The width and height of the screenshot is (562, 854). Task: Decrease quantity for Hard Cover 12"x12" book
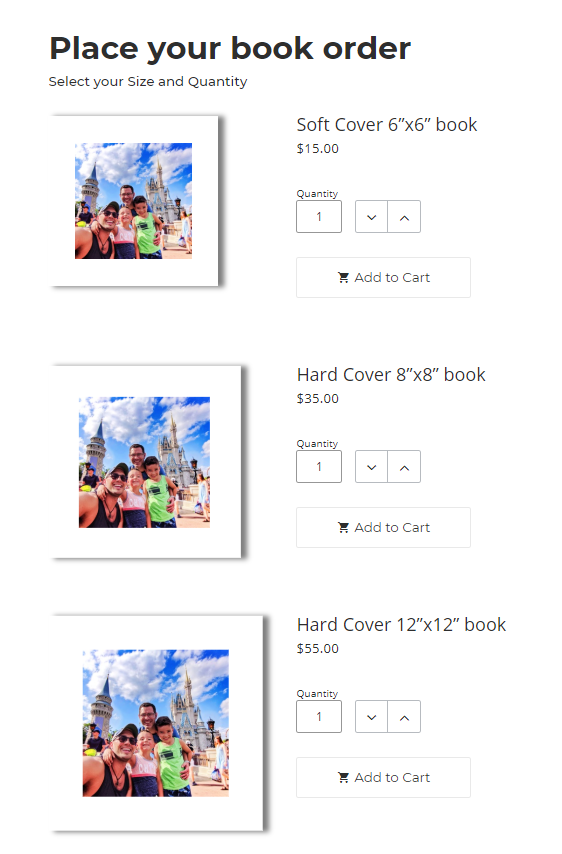point(371,717)
